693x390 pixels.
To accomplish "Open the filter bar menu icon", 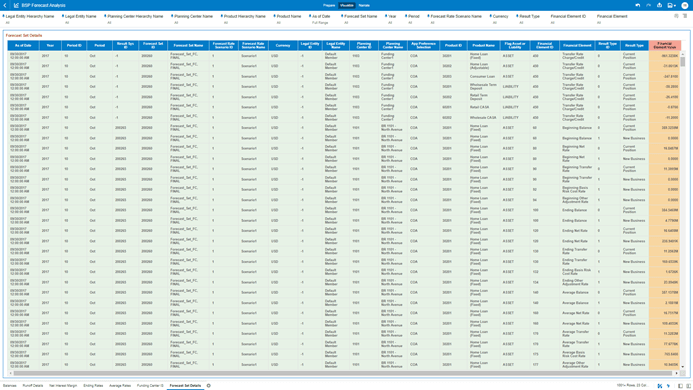I will coord(685,16).
